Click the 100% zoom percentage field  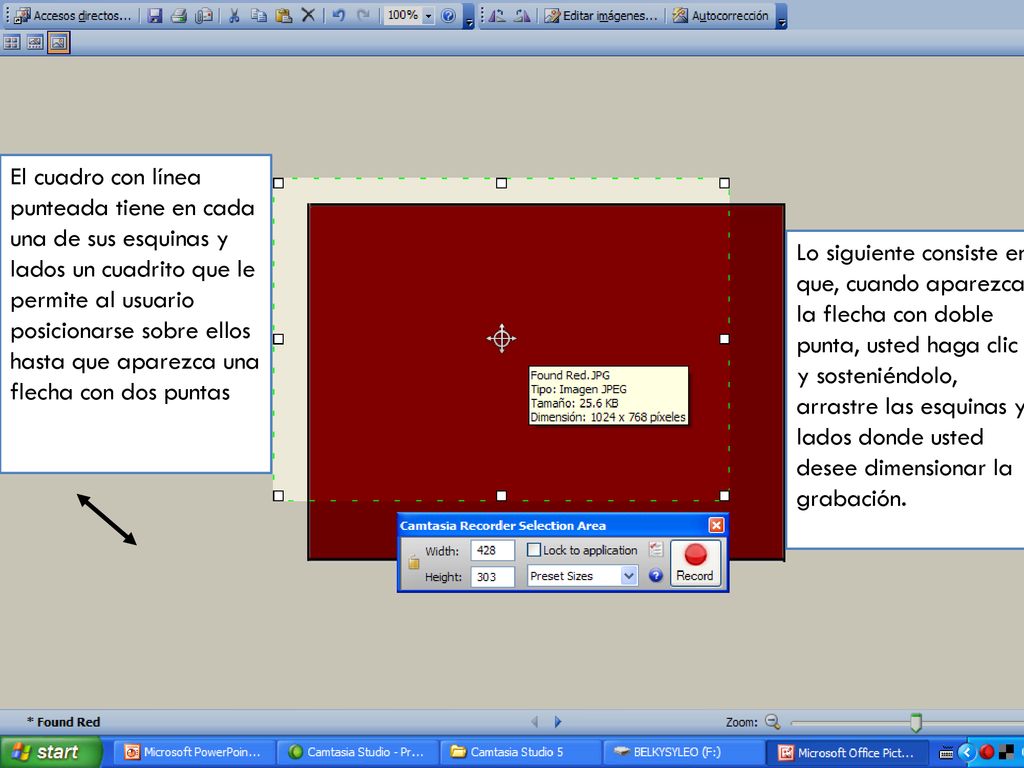click(x=402, y=16)
